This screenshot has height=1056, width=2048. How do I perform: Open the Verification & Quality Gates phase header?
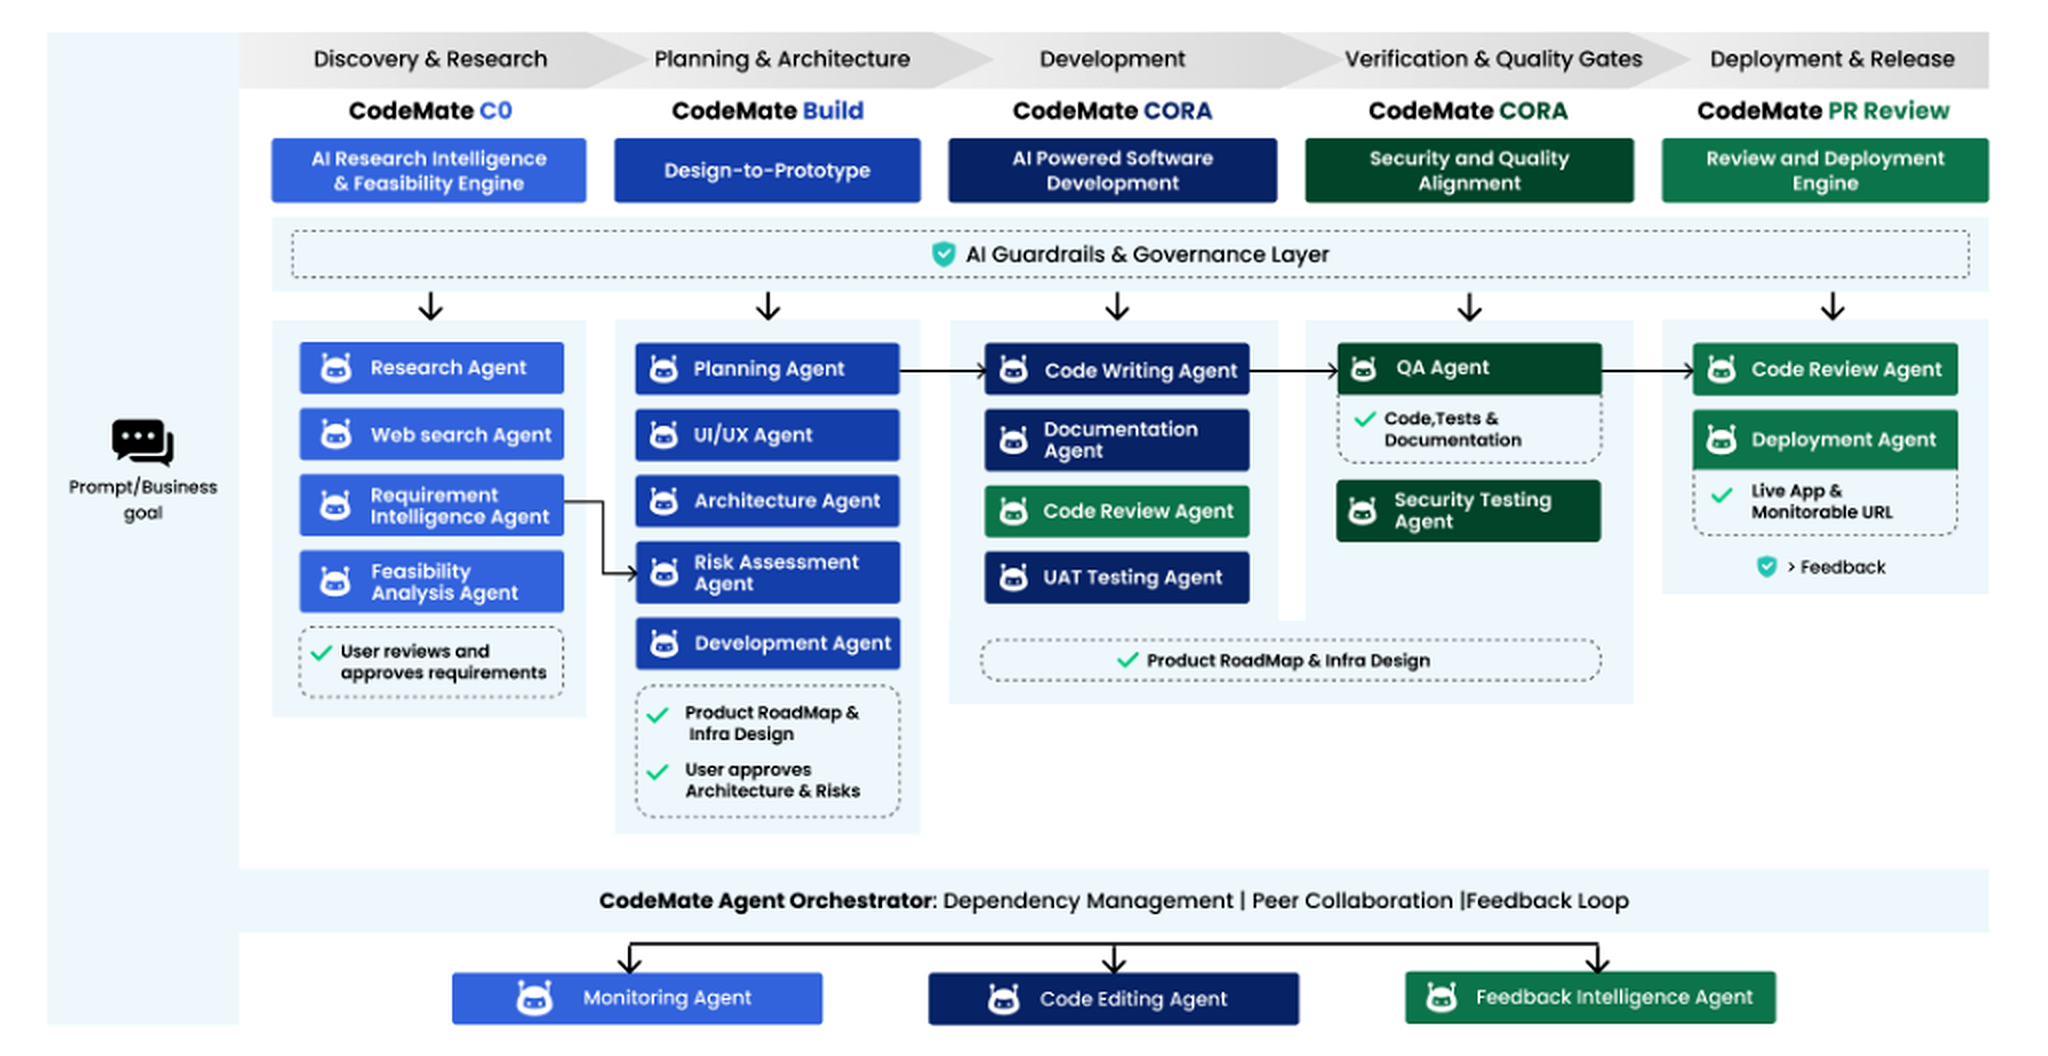1493,59
